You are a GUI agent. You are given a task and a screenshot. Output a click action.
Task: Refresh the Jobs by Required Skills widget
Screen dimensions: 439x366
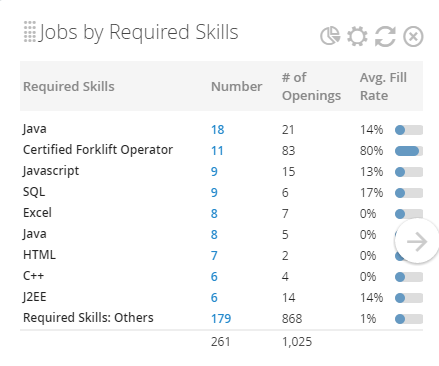[385, 36]
